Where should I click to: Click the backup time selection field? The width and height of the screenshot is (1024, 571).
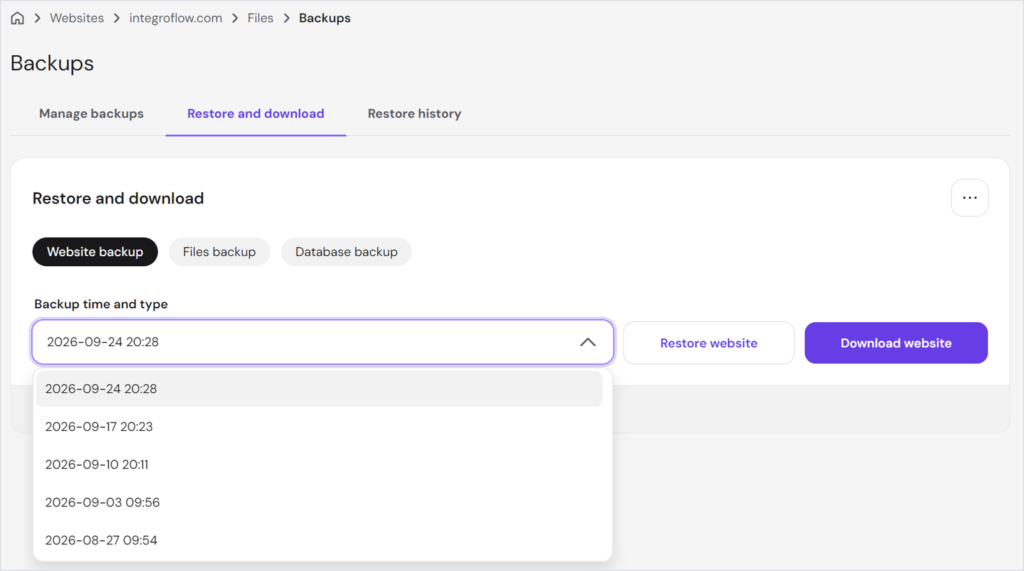point(323,342)
